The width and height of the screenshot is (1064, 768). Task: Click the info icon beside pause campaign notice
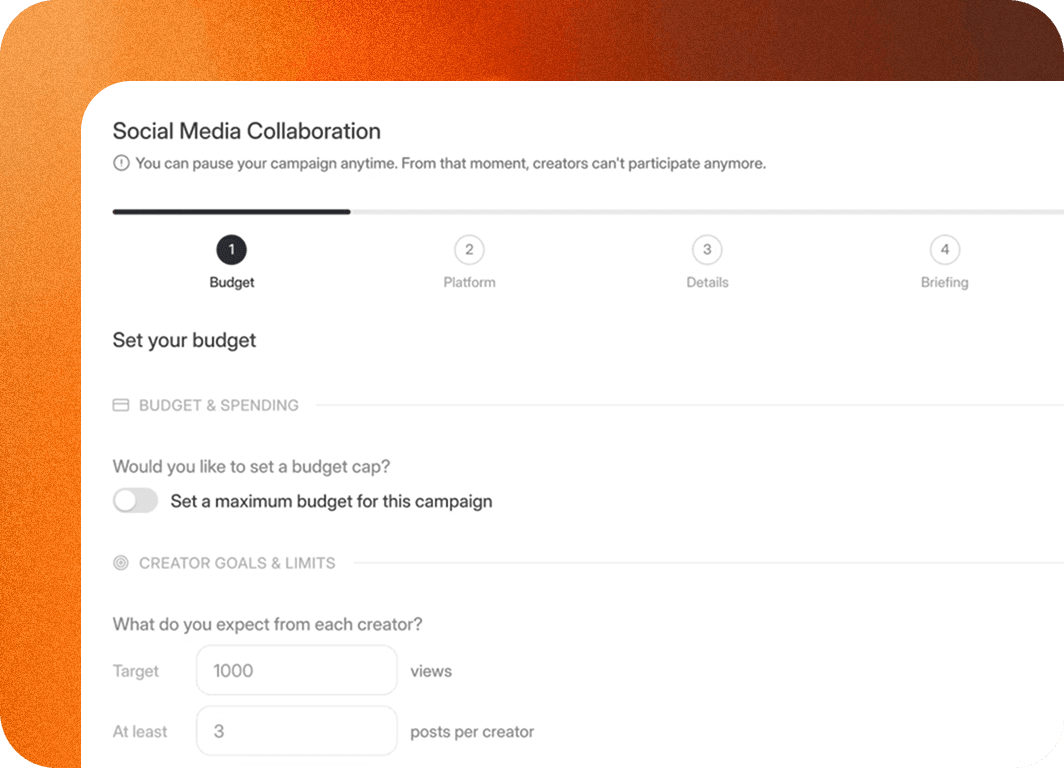(x=121, y=164)
